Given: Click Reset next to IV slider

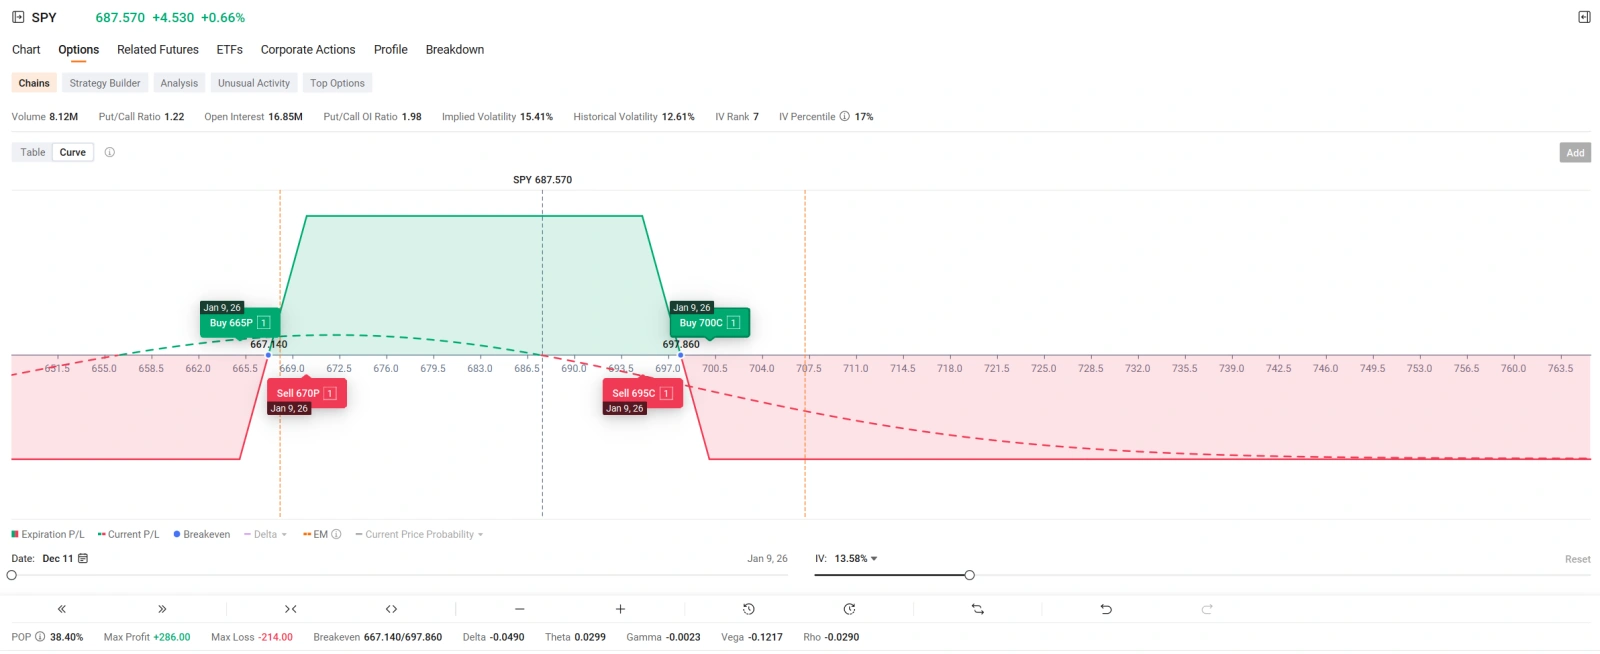Looking at the screenshot, I should (x=1577, y=559).
